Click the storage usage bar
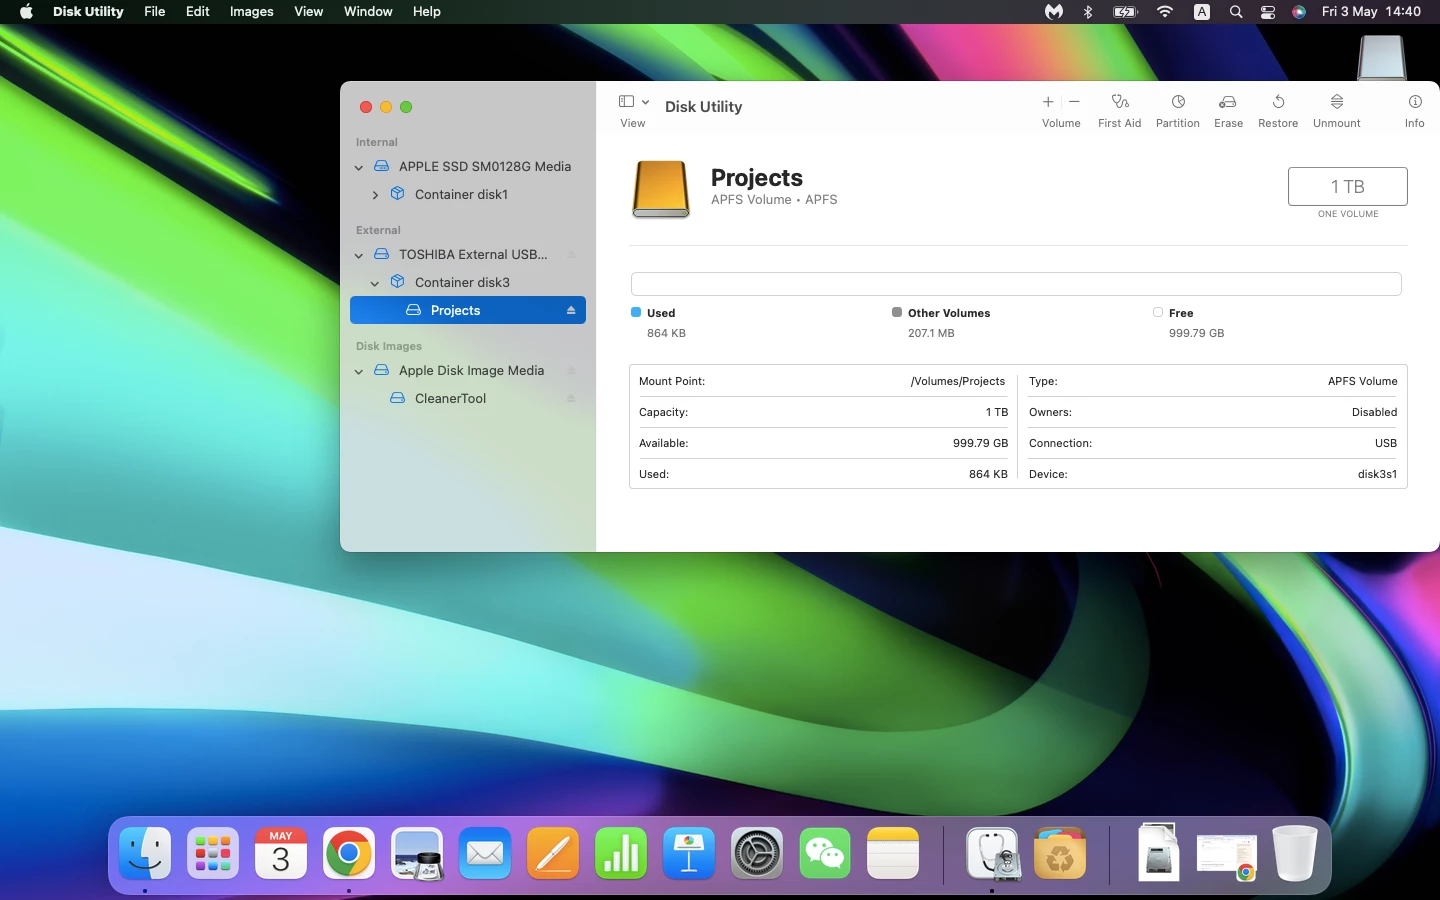This screenshot has width=1440, height=900. (1016, 284)
